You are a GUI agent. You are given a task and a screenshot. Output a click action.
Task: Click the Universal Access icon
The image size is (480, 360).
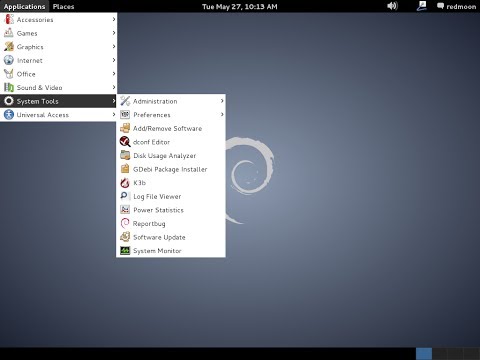coord(9,115)
